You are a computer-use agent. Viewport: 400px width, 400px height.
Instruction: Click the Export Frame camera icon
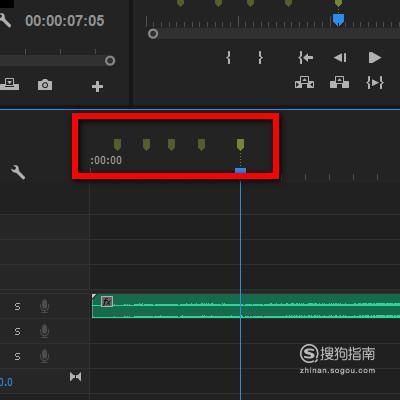click(x=45, y=85)
